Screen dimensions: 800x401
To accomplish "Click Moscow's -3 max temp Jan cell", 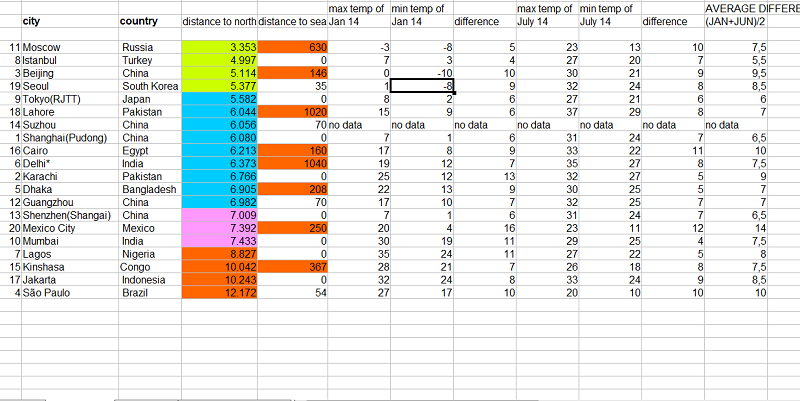I will (359, 47).
